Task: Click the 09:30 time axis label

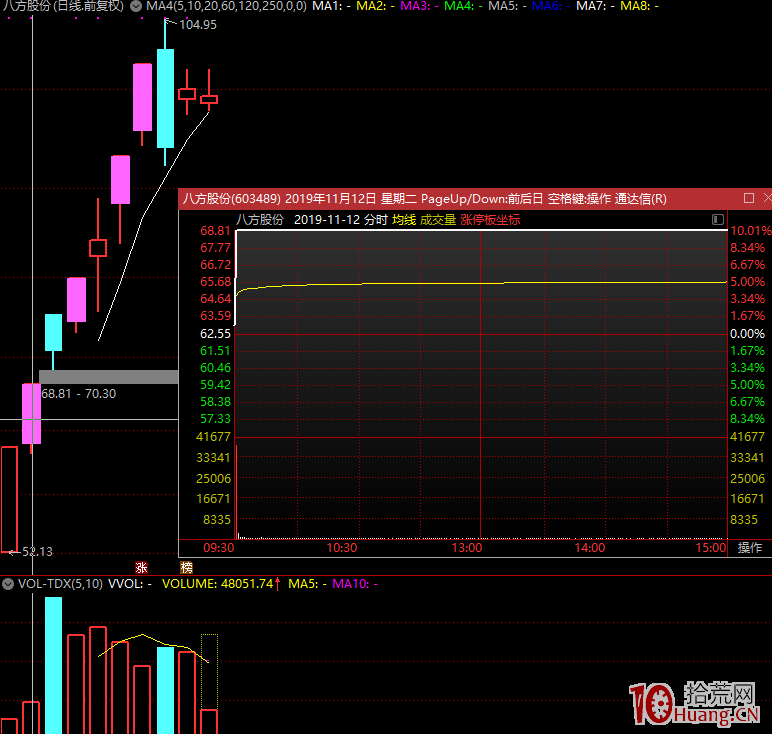Action: point(219,547)
